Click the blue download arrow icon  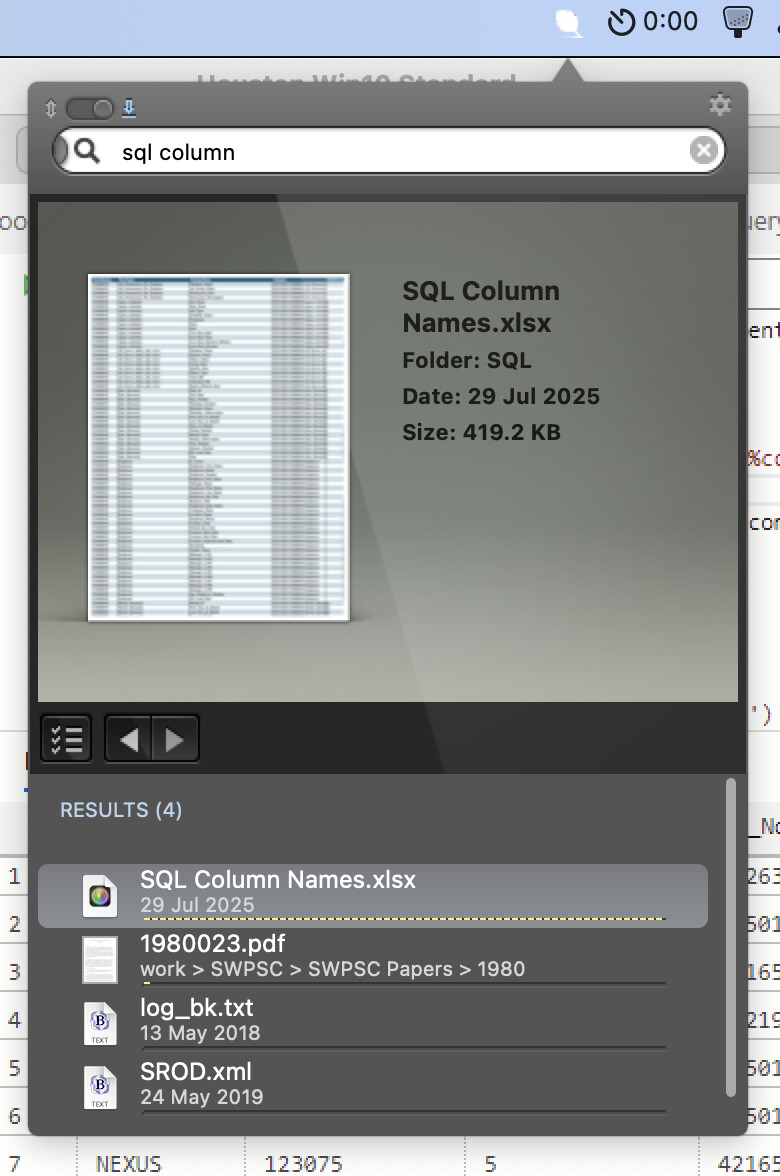tap(129, 108)
